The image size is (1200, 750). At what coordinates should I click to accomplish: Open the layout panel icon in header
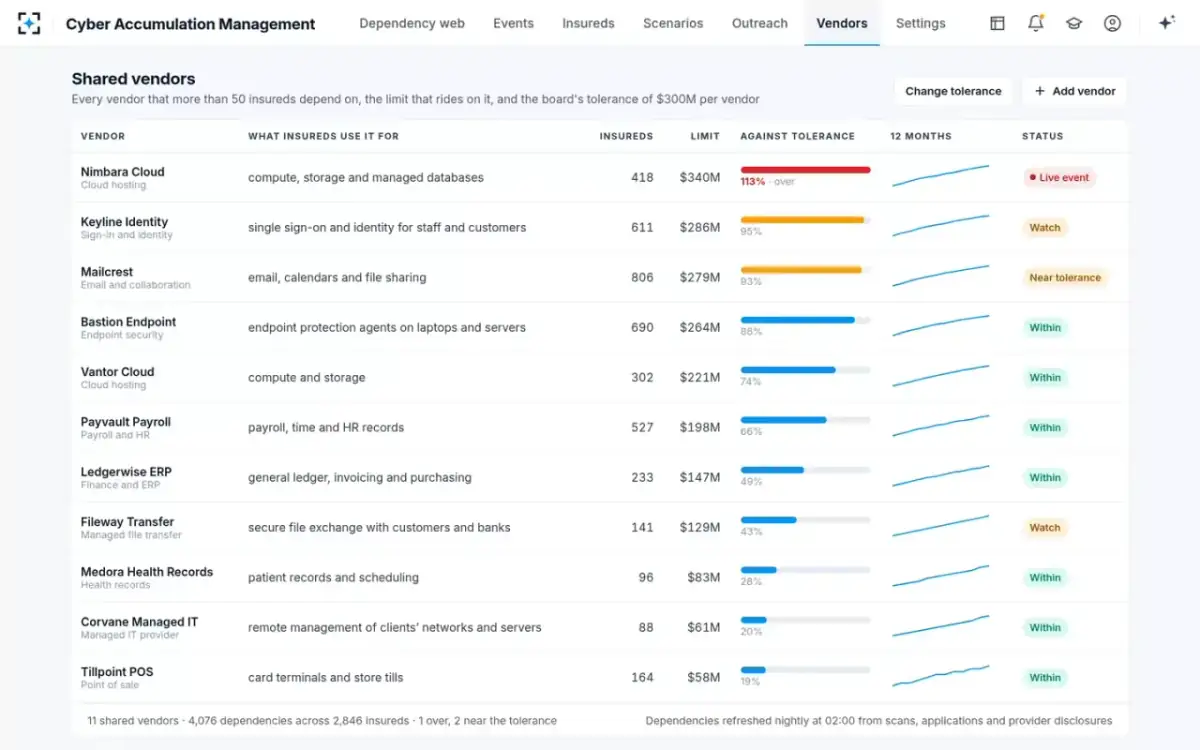997,23
